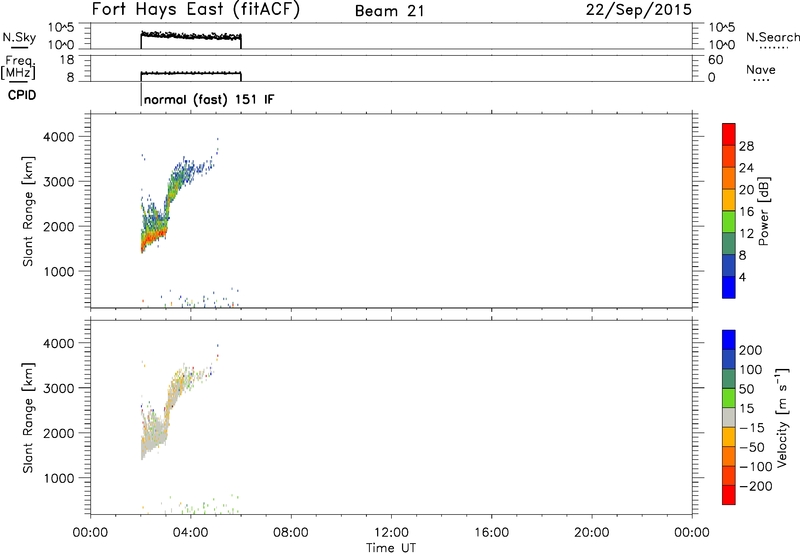Click the '28' label on Power color bar

point(746,146)
